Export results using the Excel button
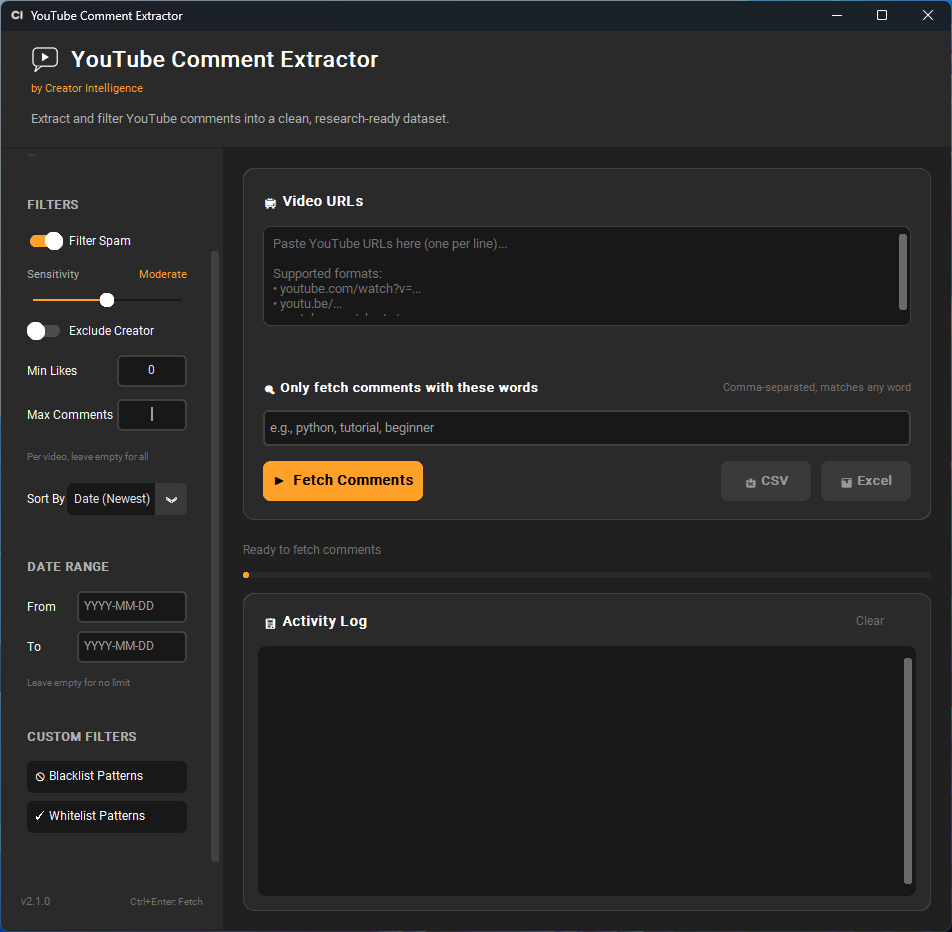The height and width of the screenshot is (932, 952). [866, 481]
